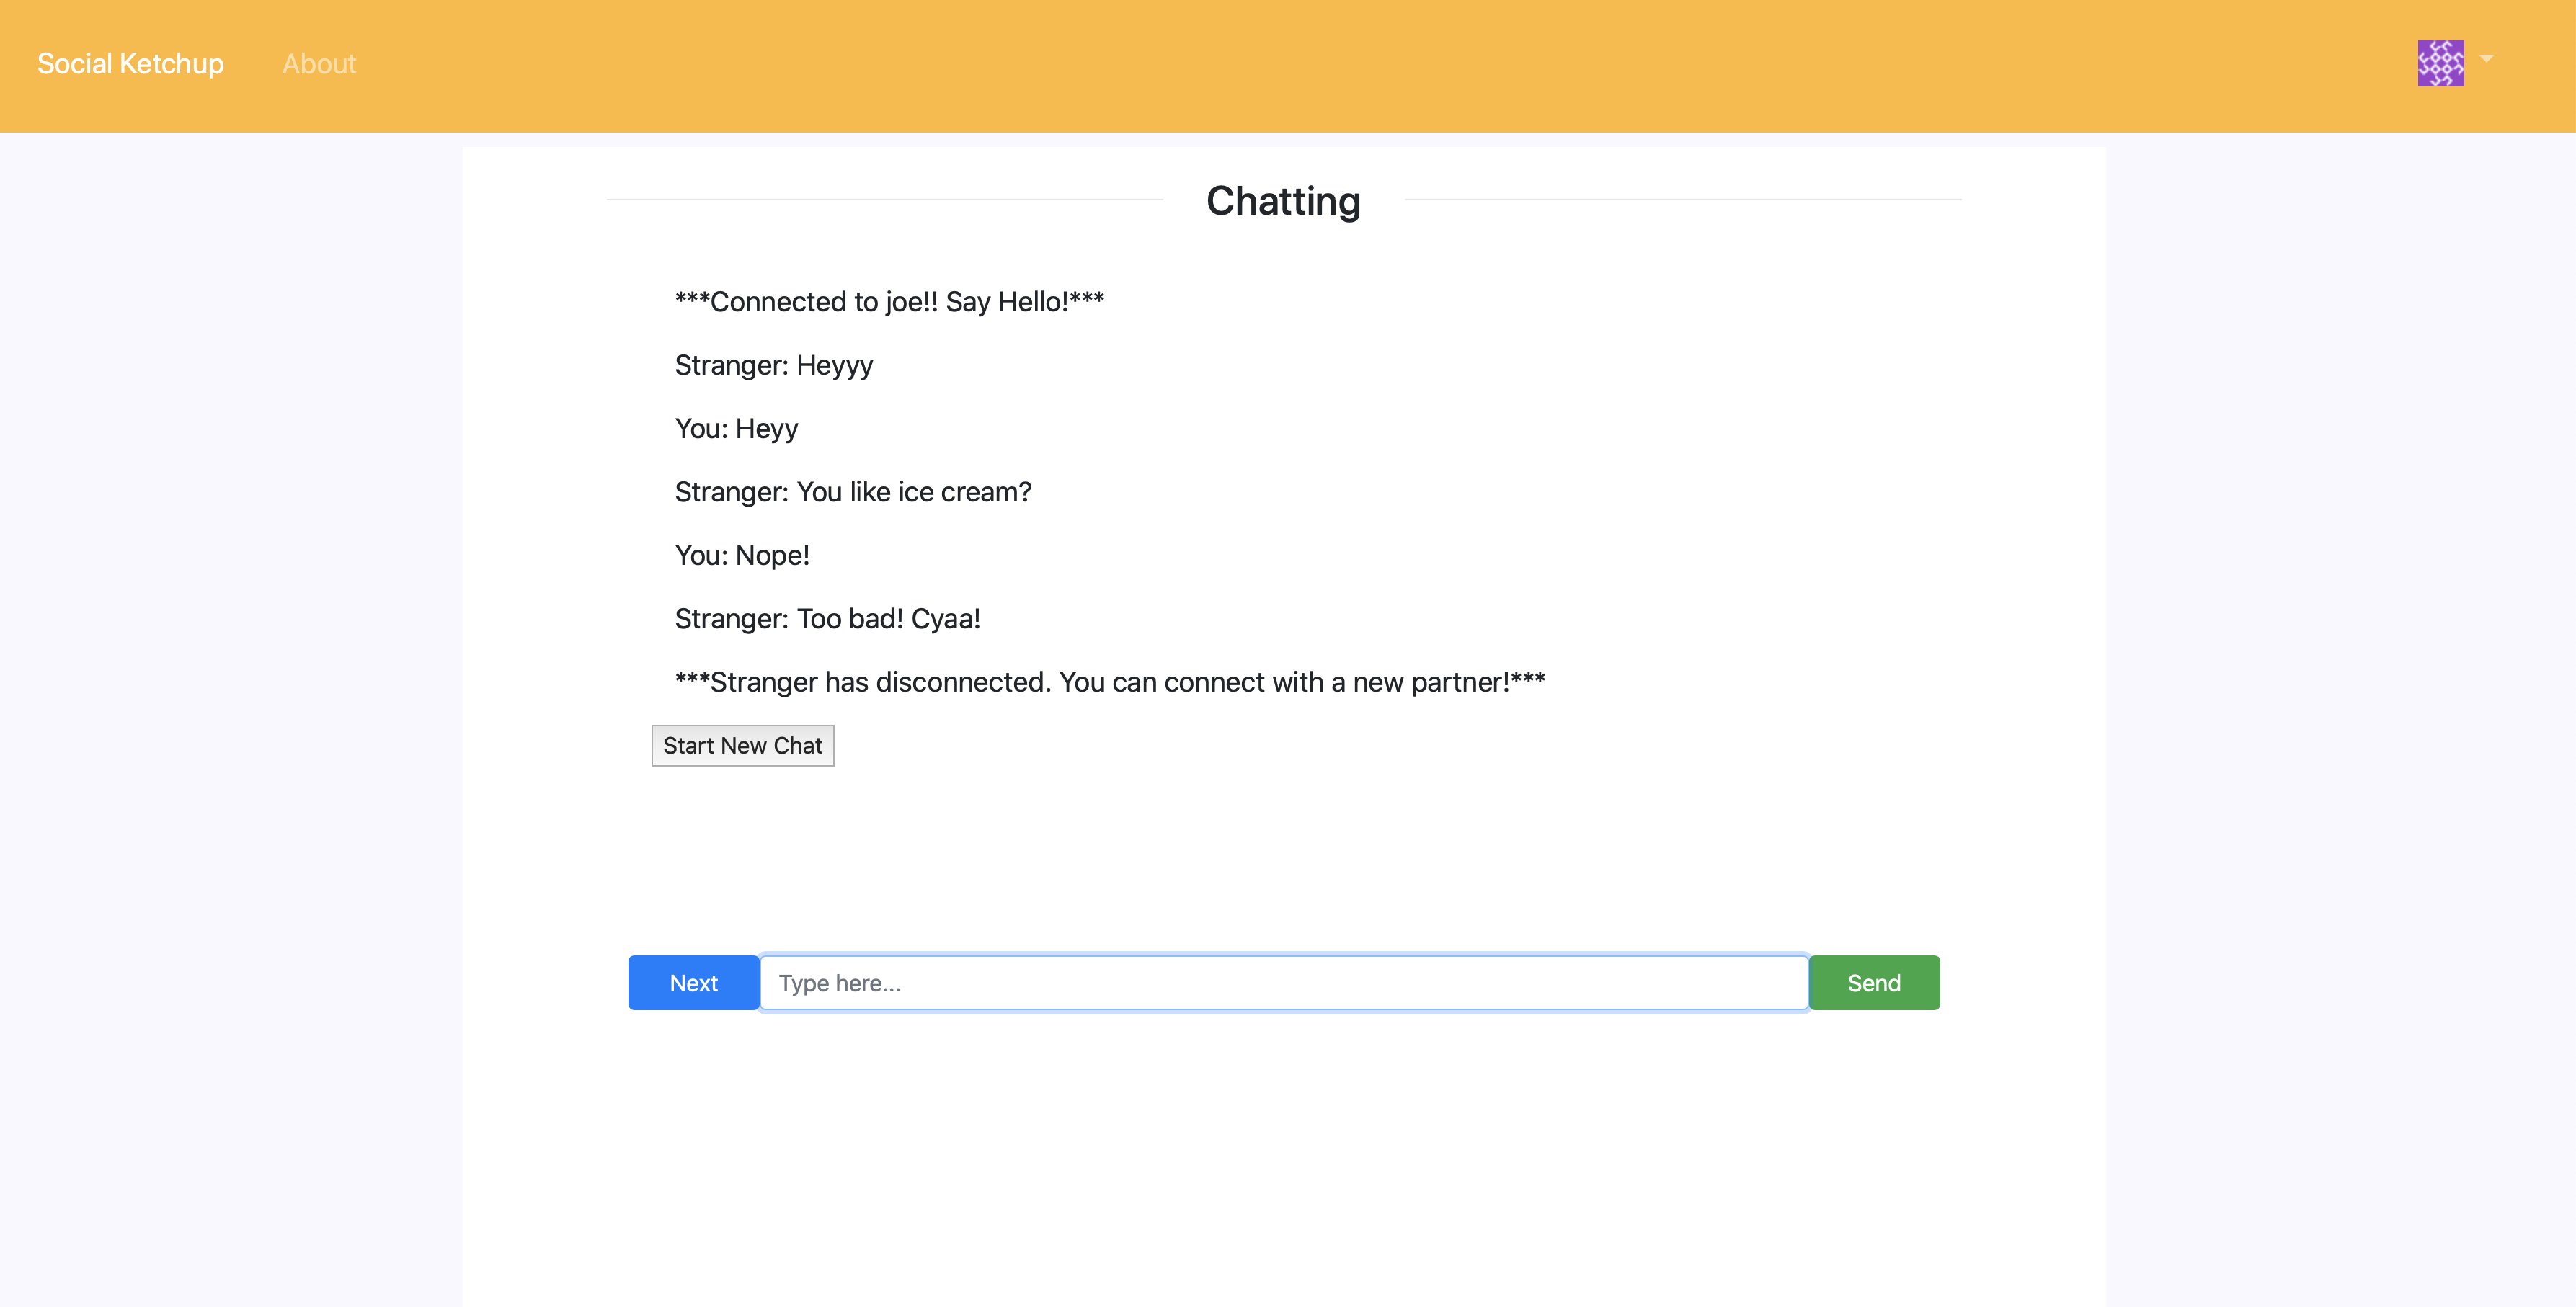
Task: Click the Chatting page heading
Action: 1283,201
